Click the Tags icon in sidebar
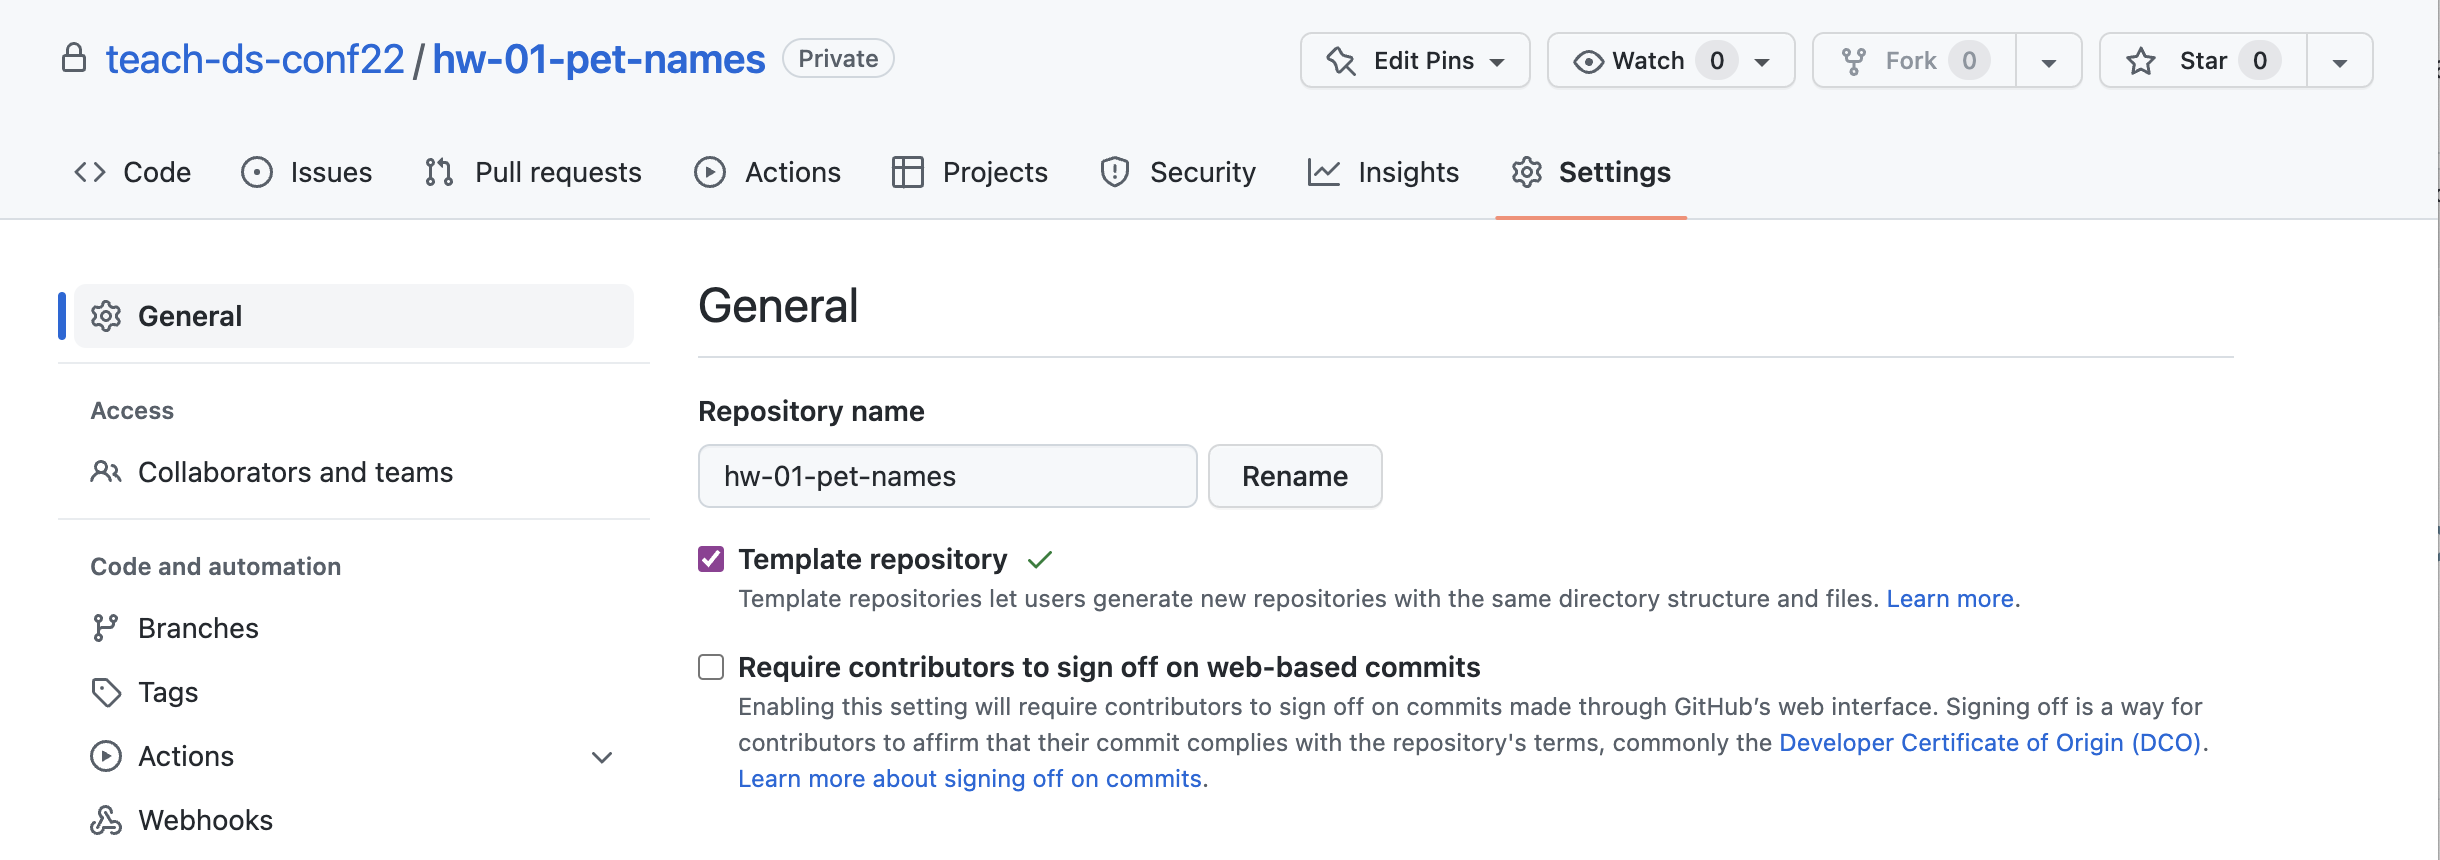The image size is (2440, 860). tap(106, 692)
